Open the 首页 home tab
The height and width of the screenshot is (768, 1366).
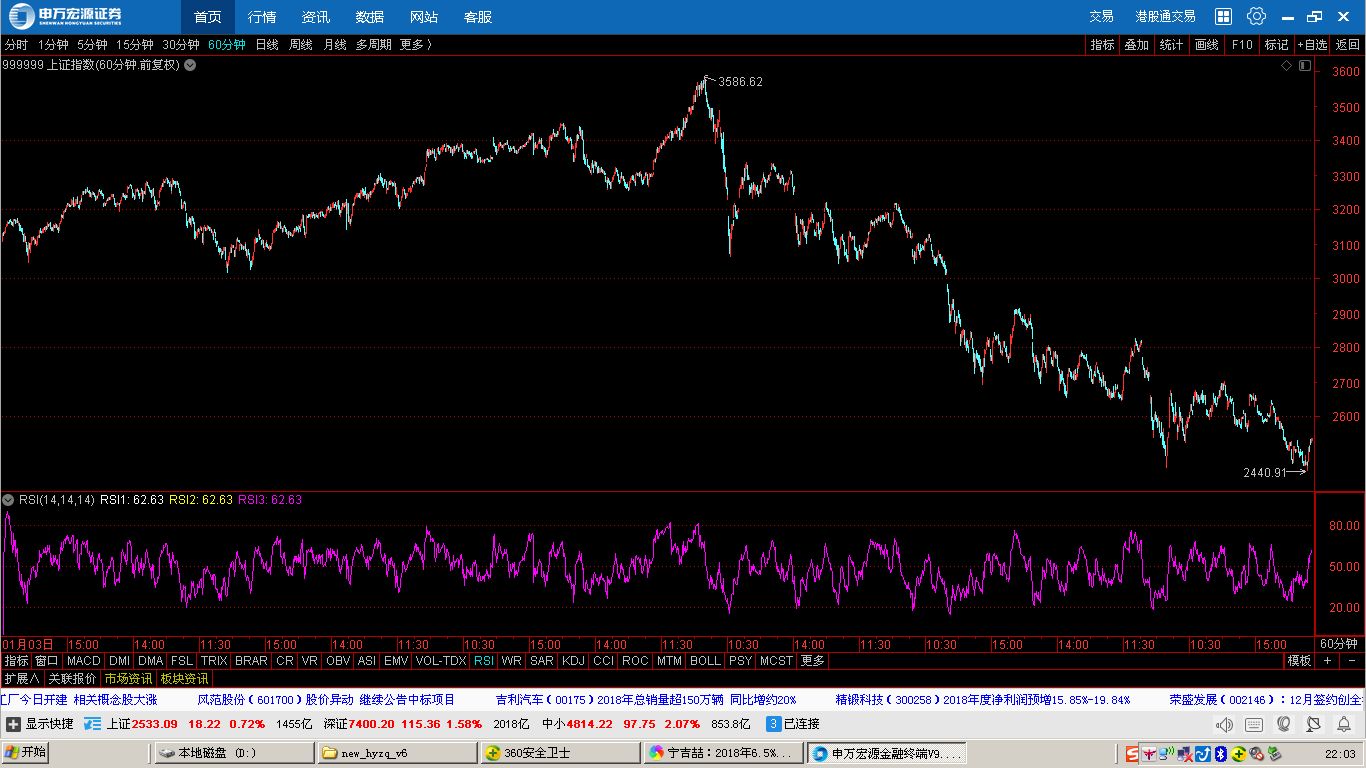point(208,17)
